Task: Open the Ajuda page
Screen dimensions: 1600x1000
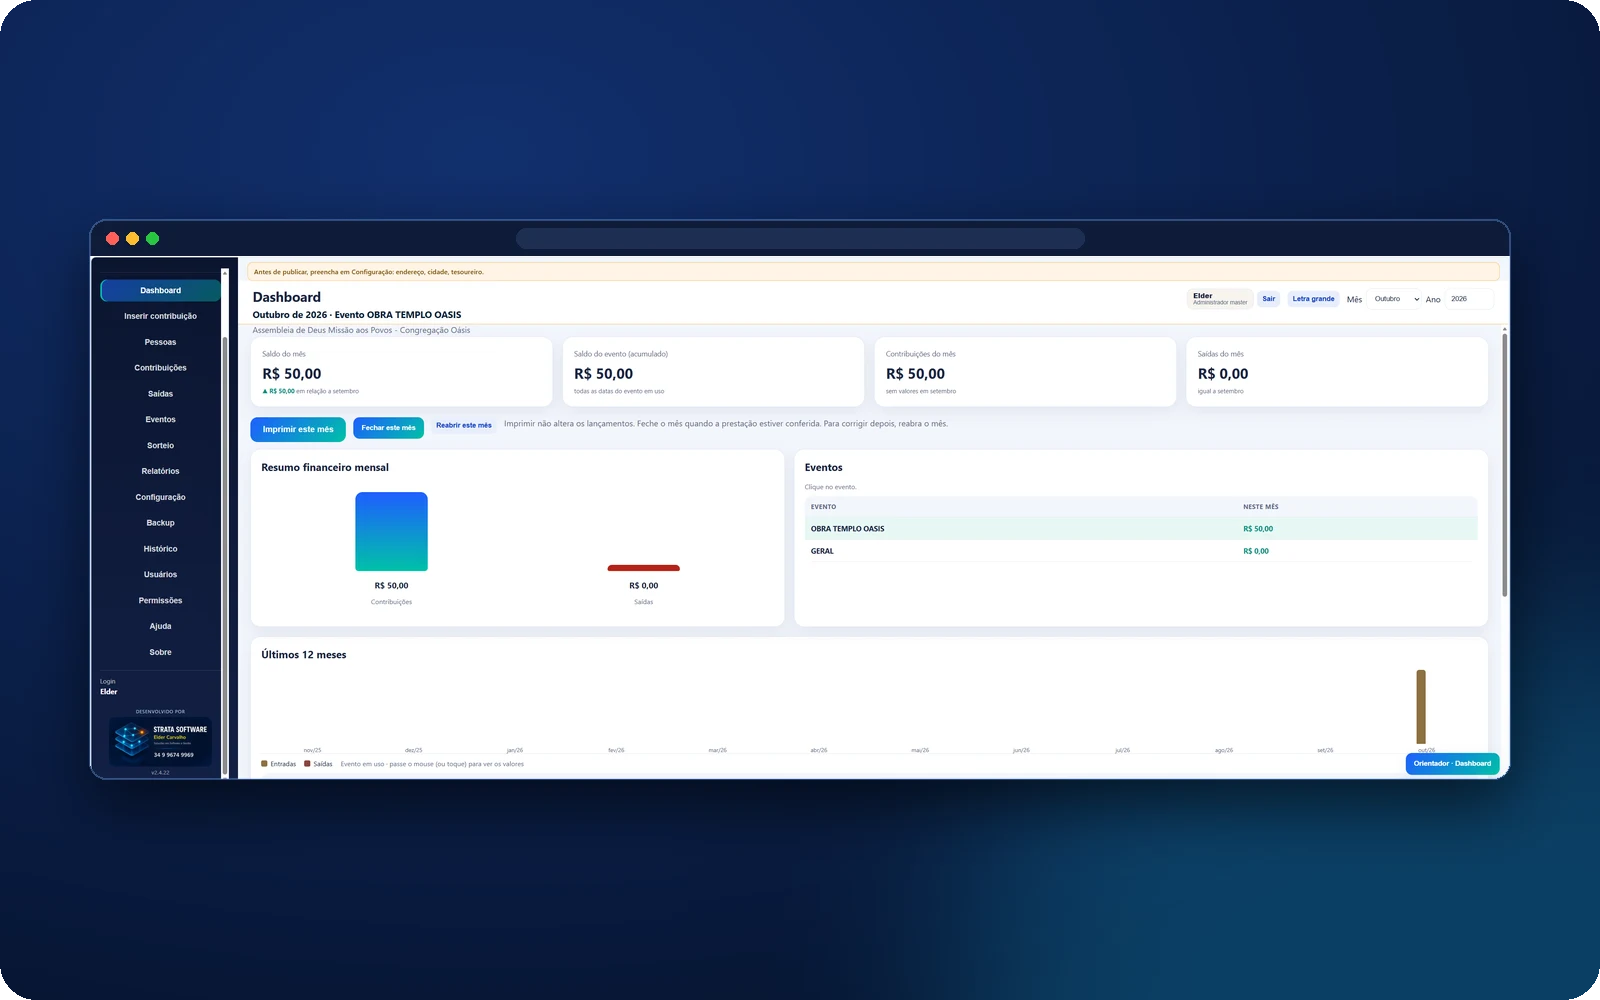Action: tap(160, 626)
